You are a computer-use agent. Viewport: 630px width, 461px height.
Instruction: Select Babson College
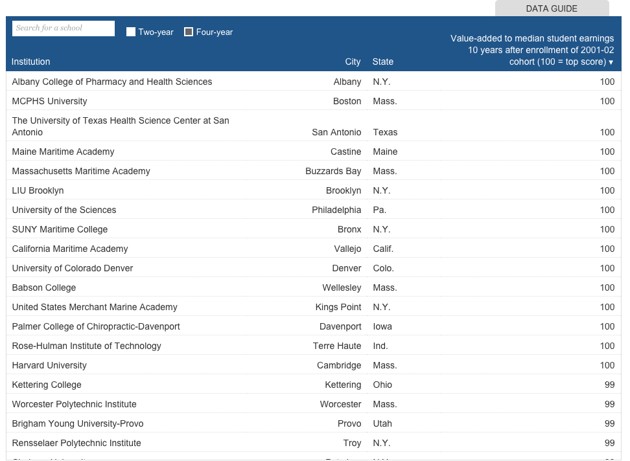(44, 288)
